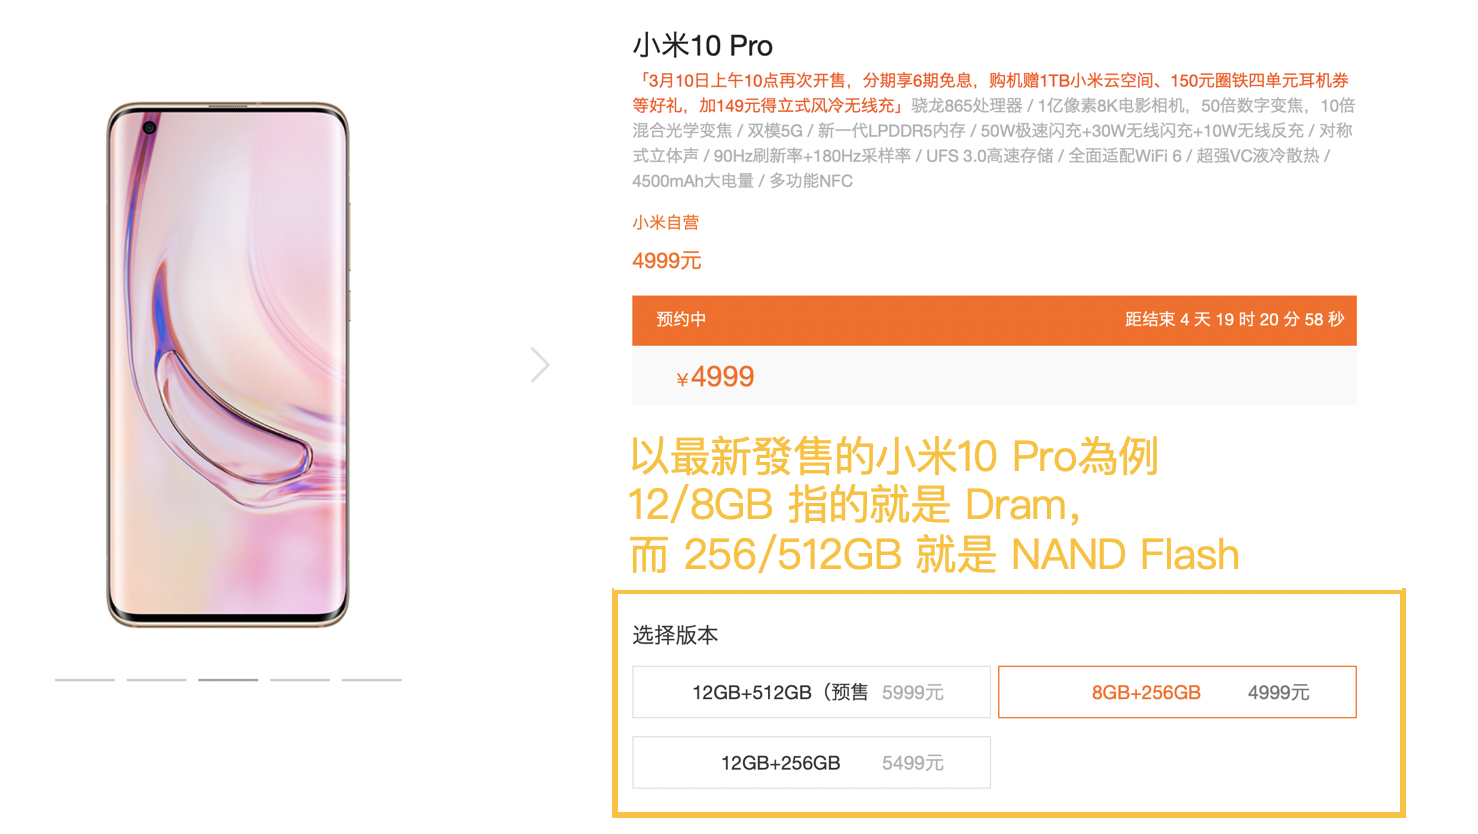Click the front camera punch-hole on phone
The image size is (1478, 834).
coord(149,127)
